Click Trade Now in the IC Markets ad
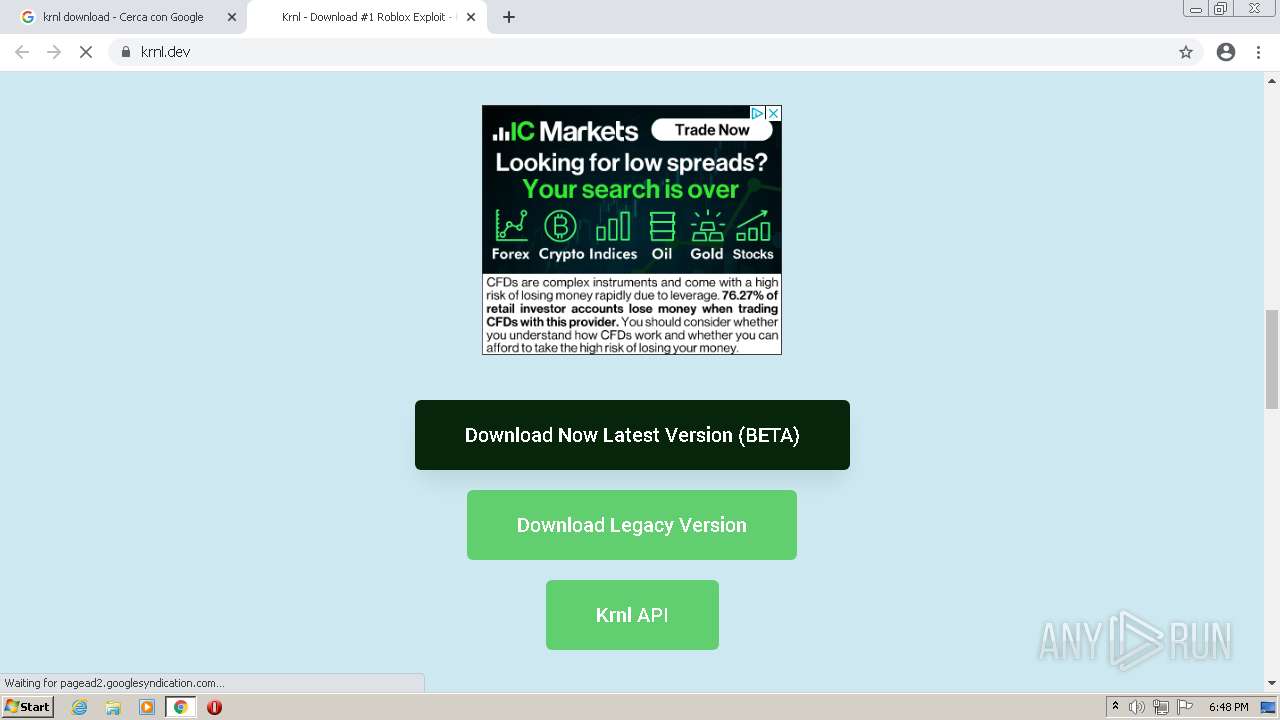The height and width of the screenshot is (720, 1280). pyautogui.click(x=712, y=130)
